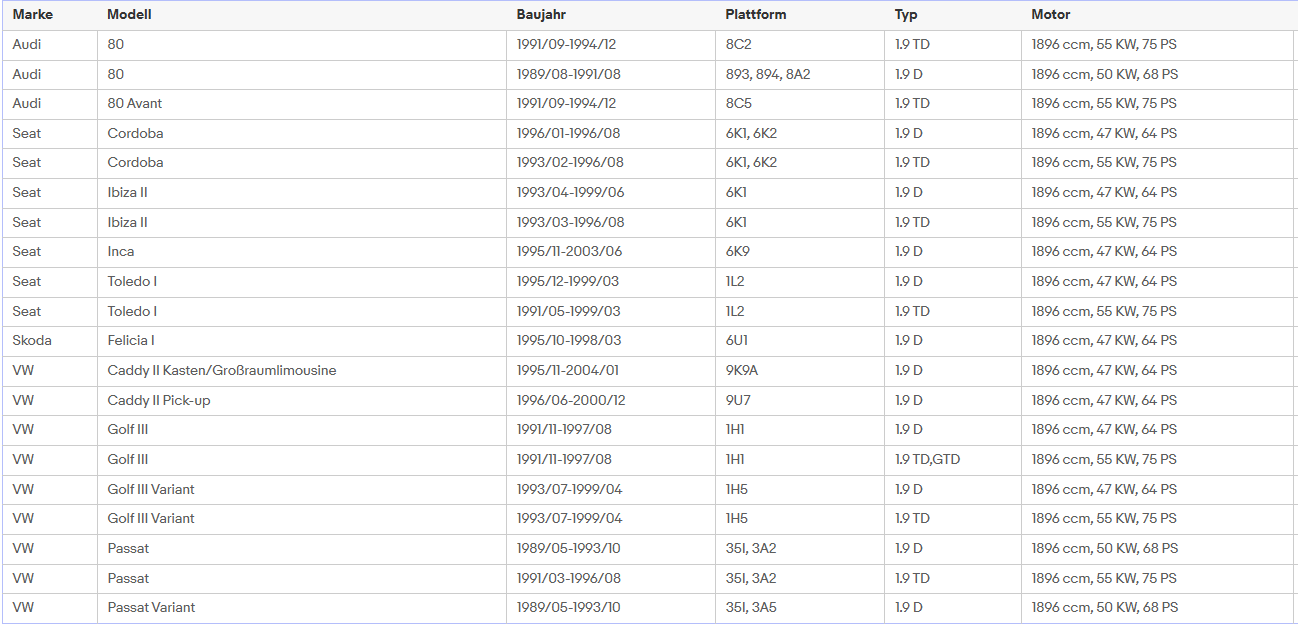This screenshot has height=628, width=1298.
Task: Select the Baujahr column header
Action: click(541, 15)
